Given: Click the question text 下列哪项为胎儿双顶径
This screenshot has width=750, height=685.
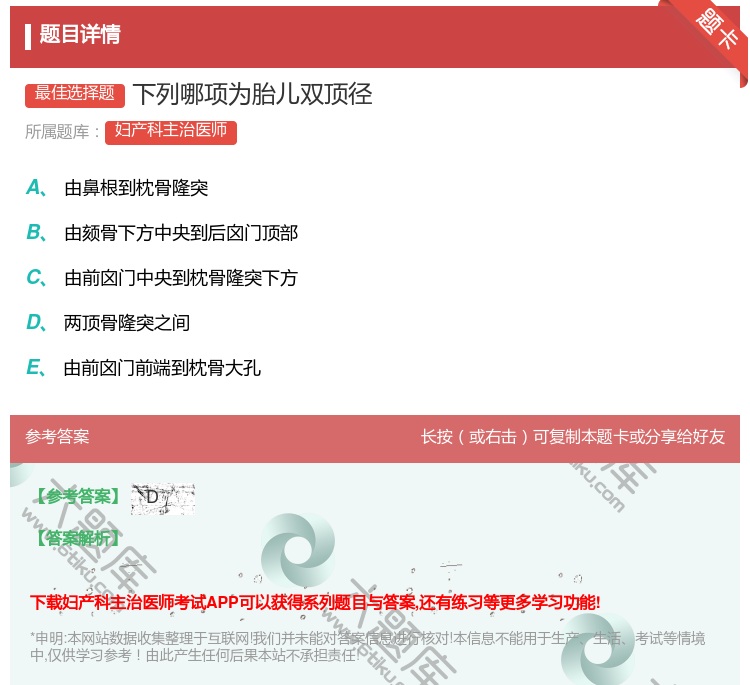Looking at the screenshot, I should coord(253,94).
